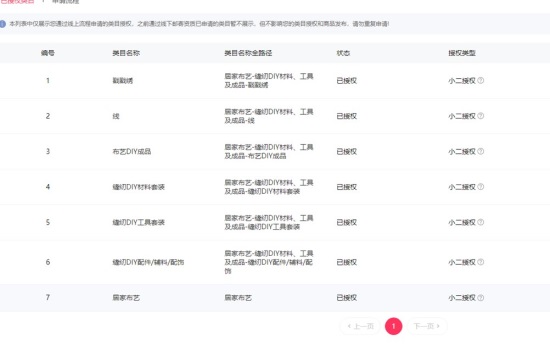Image resolution: width=550 pixels, height=362 pixels.
Task: Click help icon beside 小二授权 in row 1
Action: (x=481, y=80)
